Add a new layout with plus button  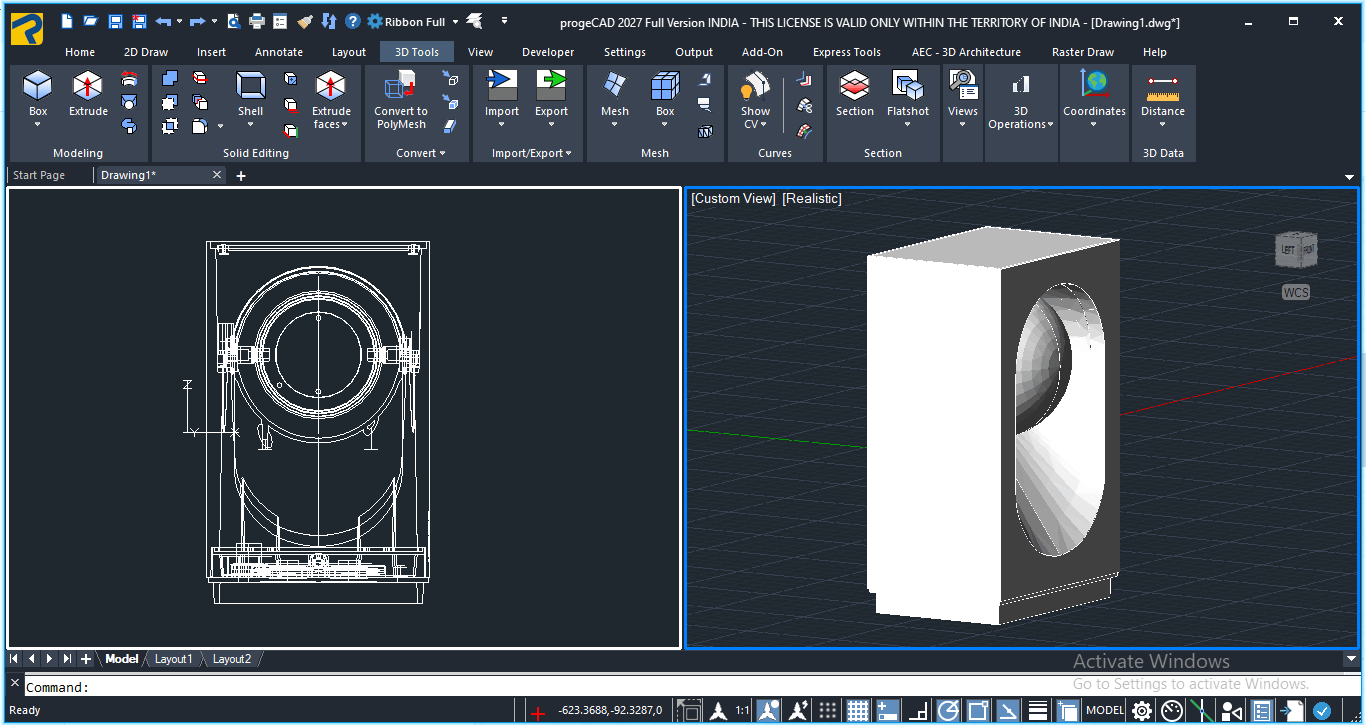tap(86, 659)
